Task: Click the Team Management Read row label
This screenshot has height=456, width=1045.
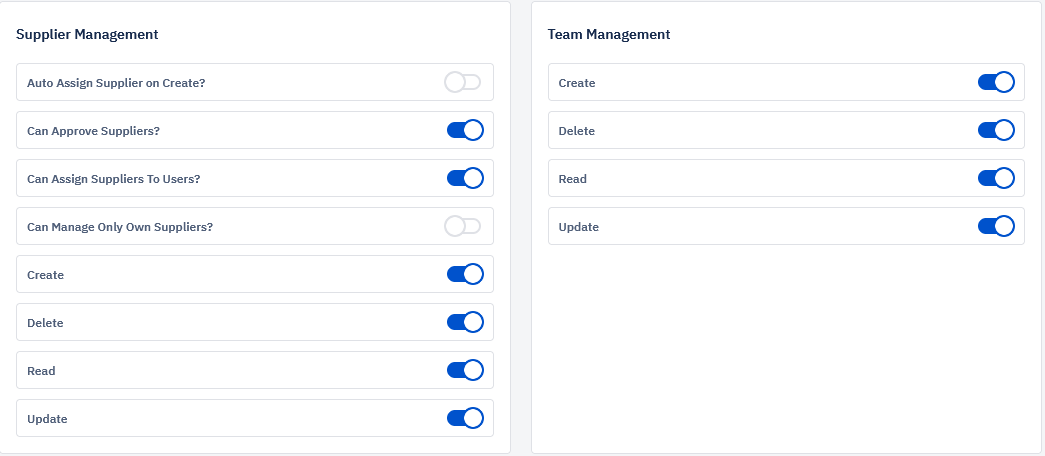Action: click(x=572, y=179)
